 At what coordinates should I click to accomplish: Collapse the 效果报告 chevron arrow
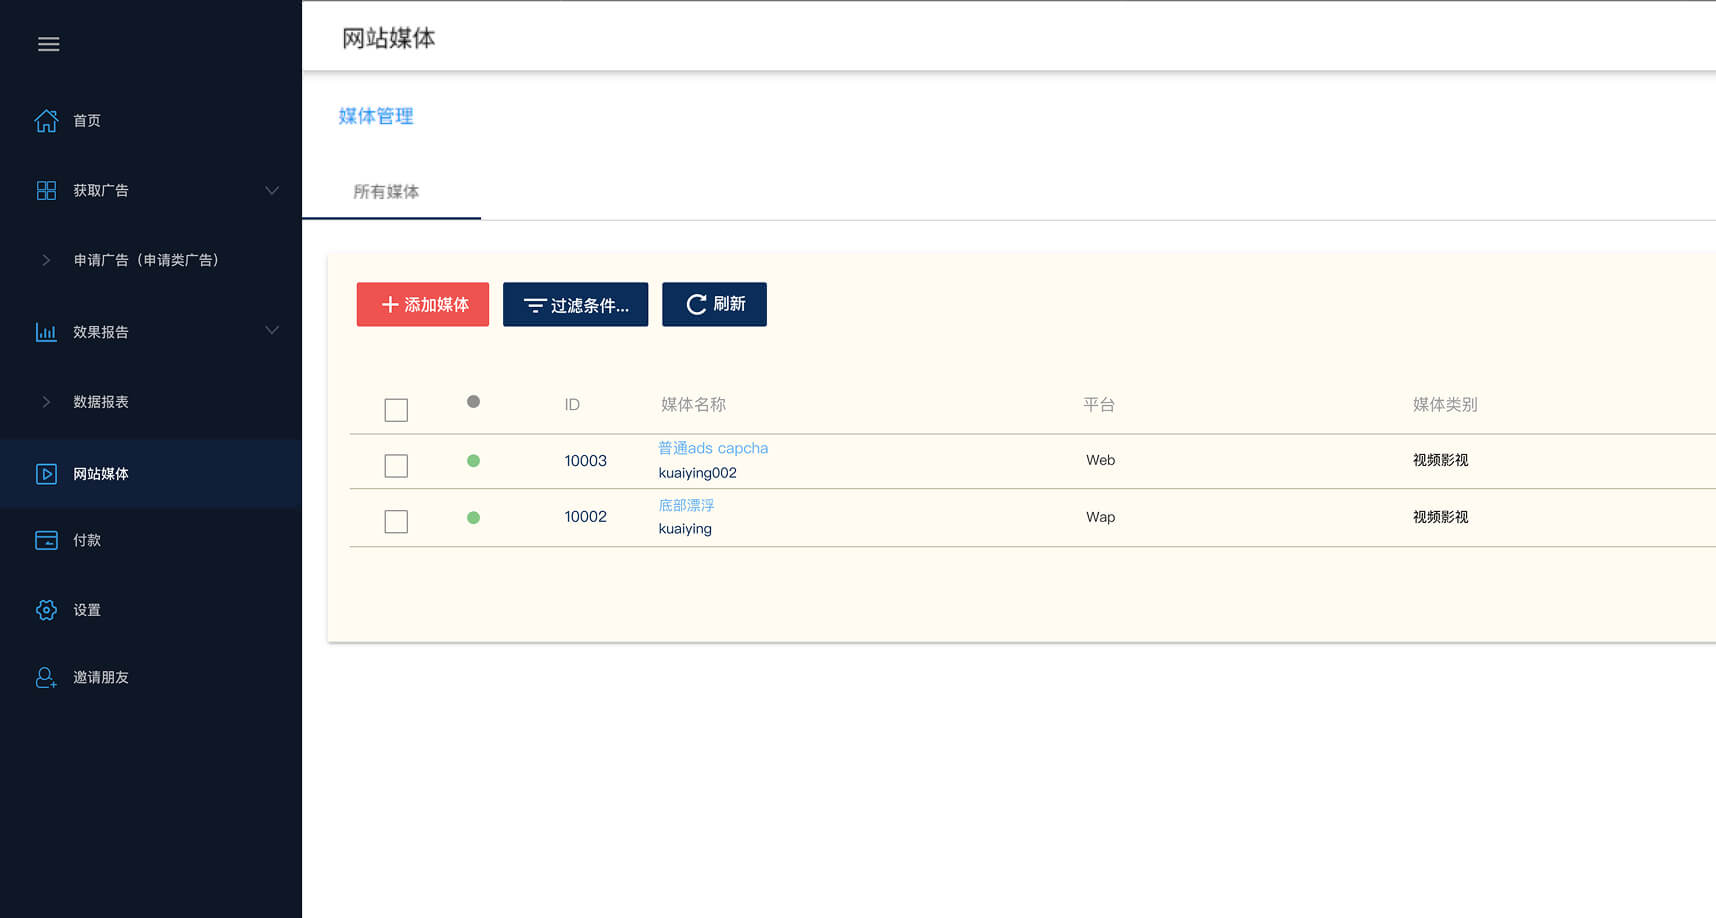[271, 331]
